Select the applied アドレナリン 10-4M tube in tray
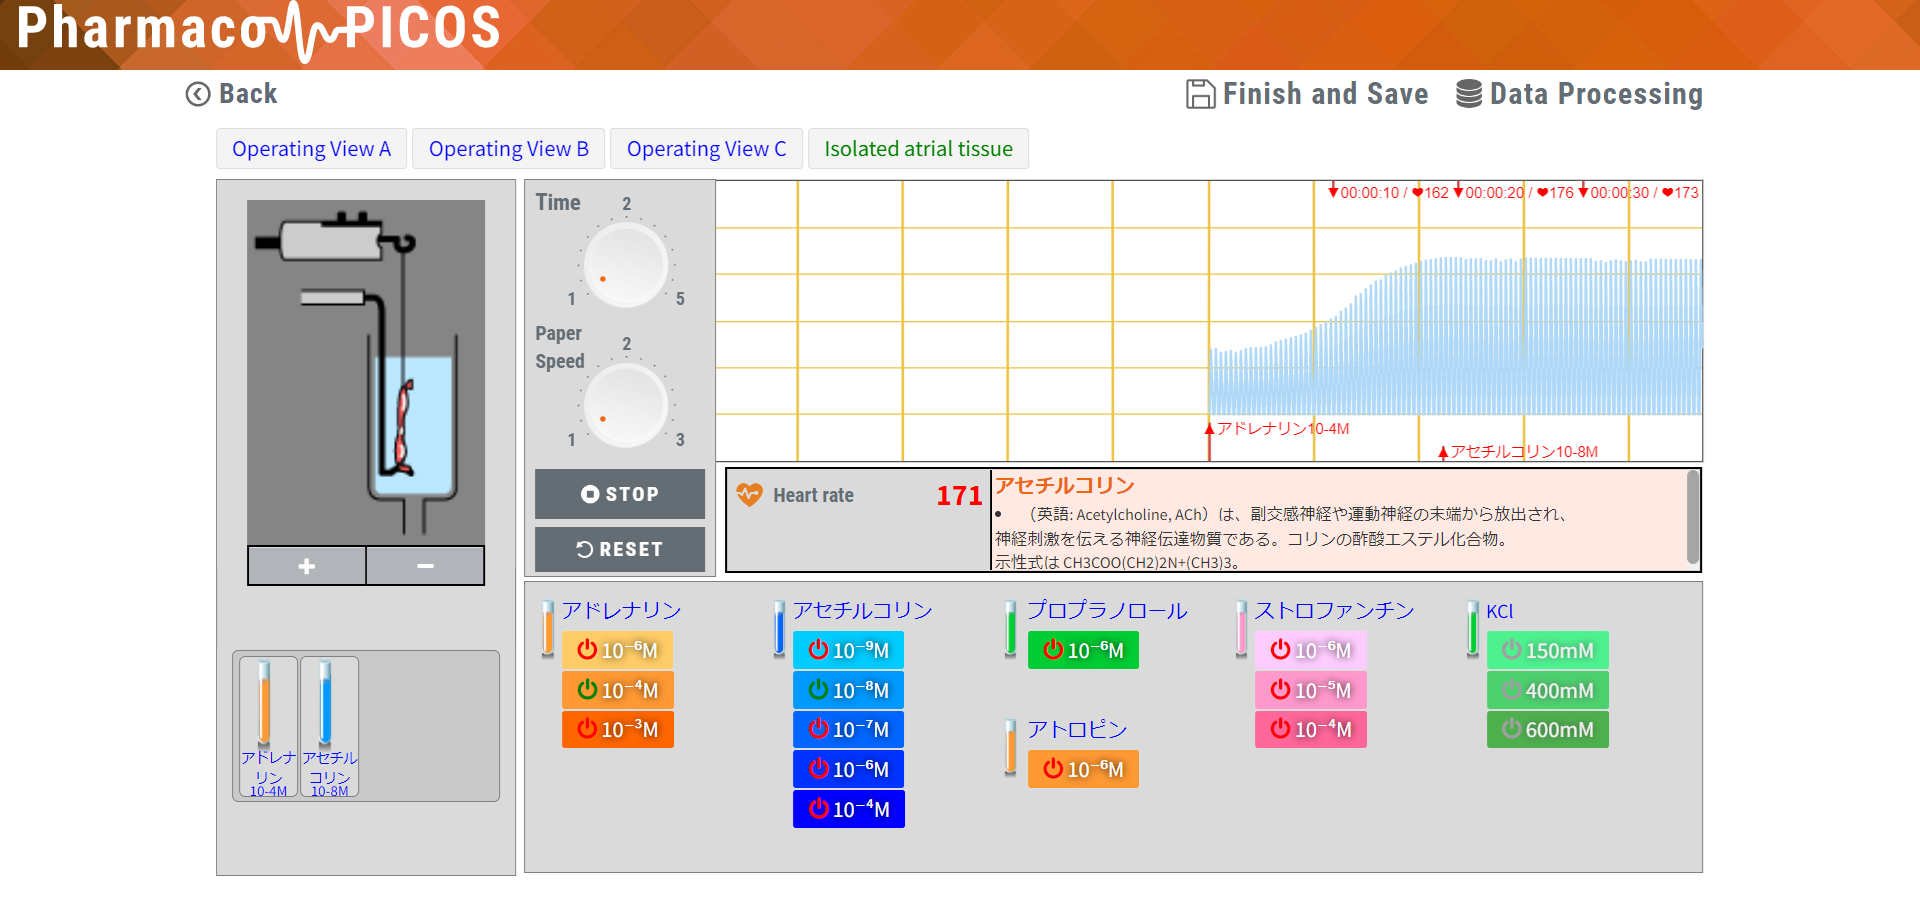This screenshot has height=902, width=1920. tap(268, 727)
